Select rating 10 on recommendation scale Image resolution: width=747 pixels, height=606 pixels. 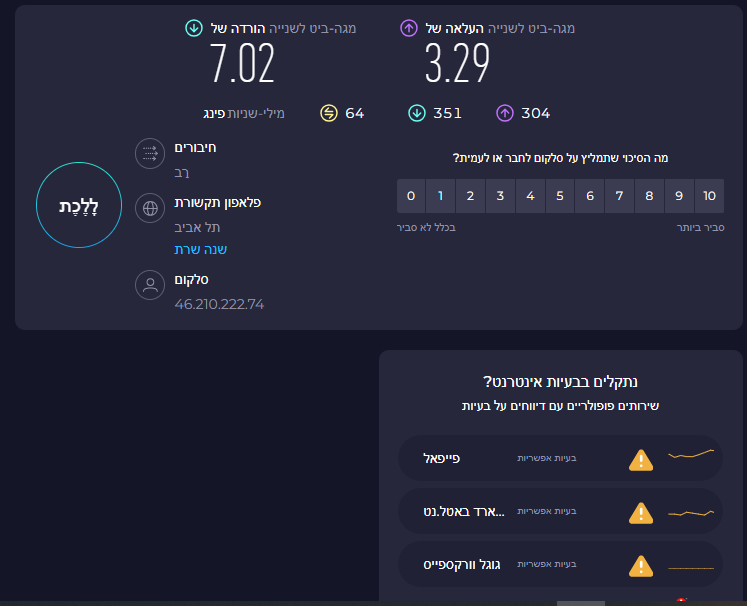(x=709, y=195)
